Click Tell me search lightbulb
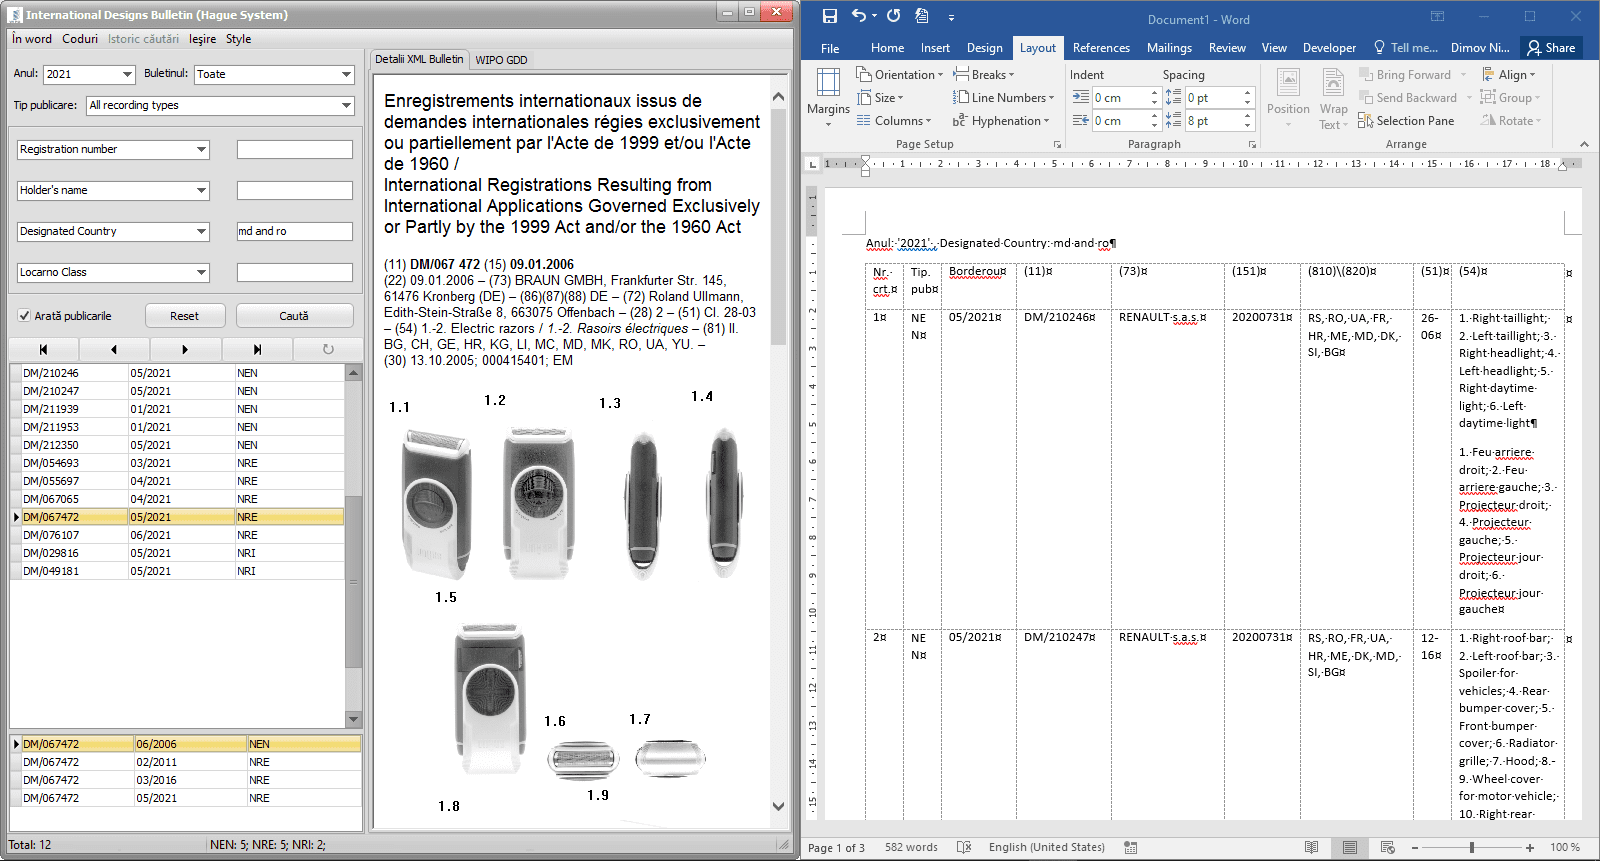Screen dimensions: 1600x861 point(1380,47)
